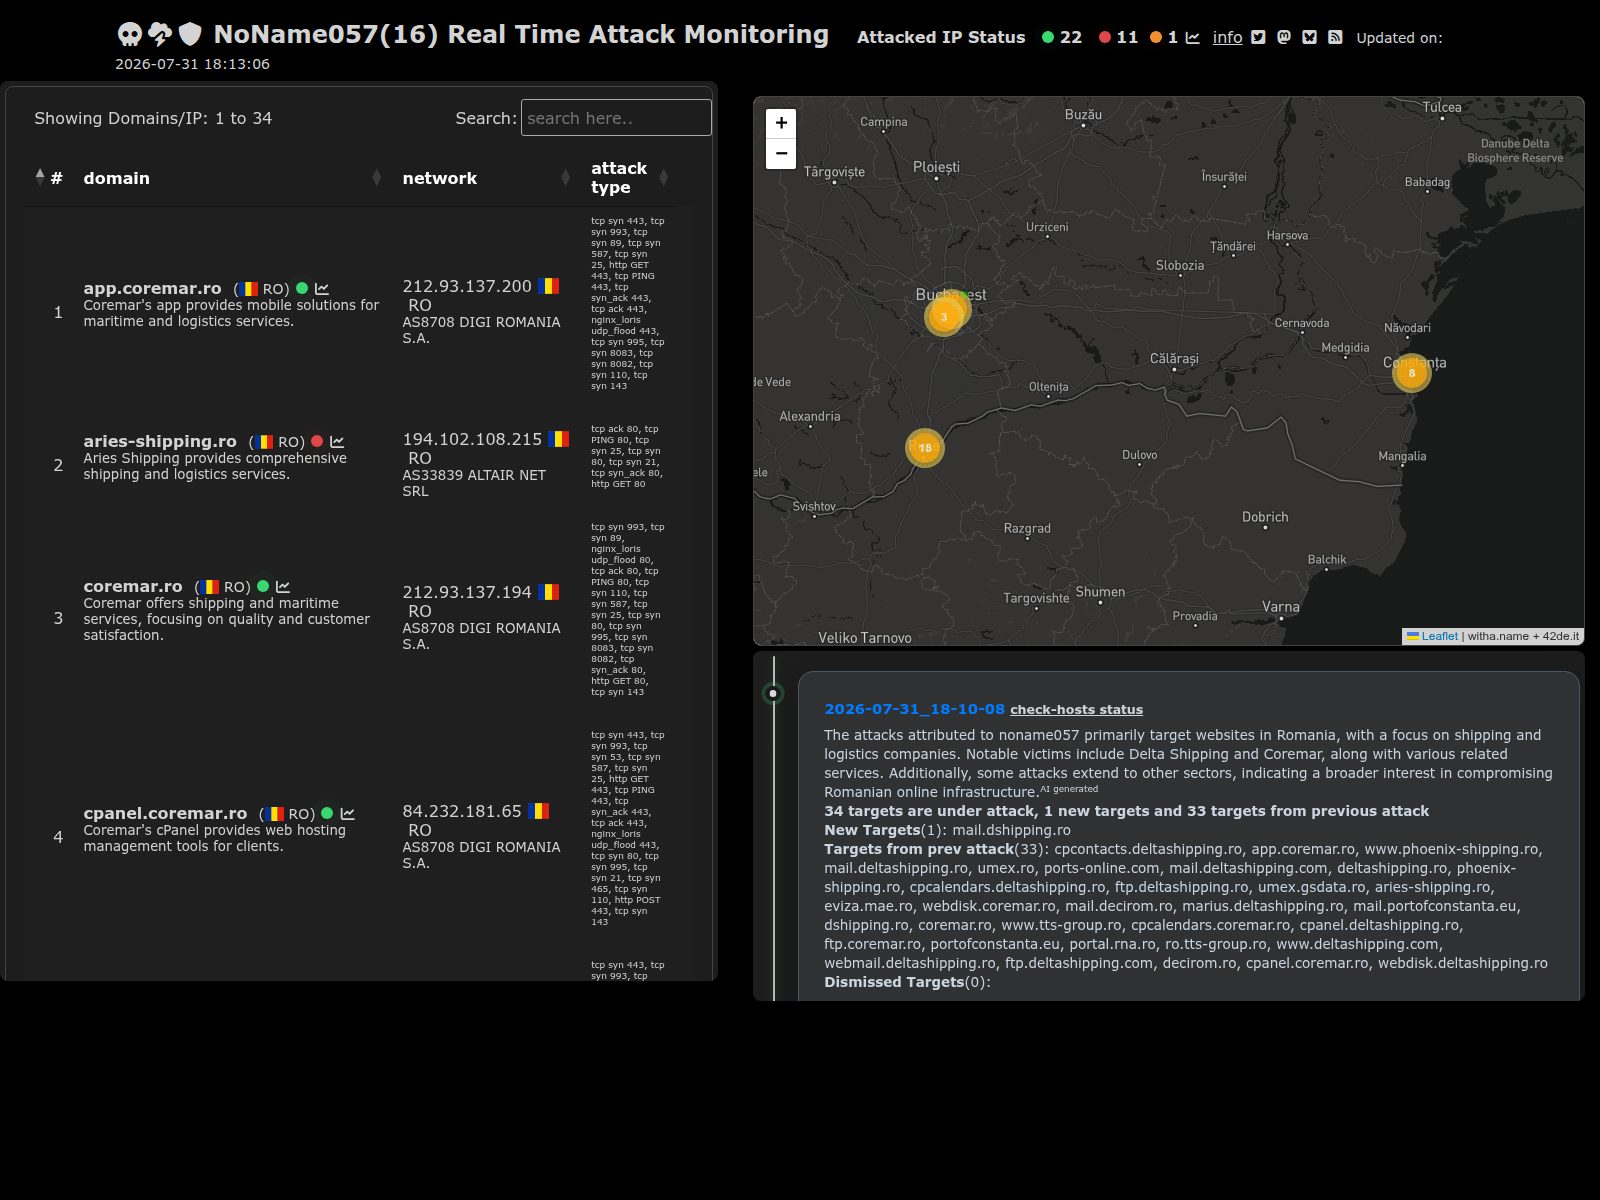
Task: Click the IP address 212.93.137.200
Action: point(467,286)
